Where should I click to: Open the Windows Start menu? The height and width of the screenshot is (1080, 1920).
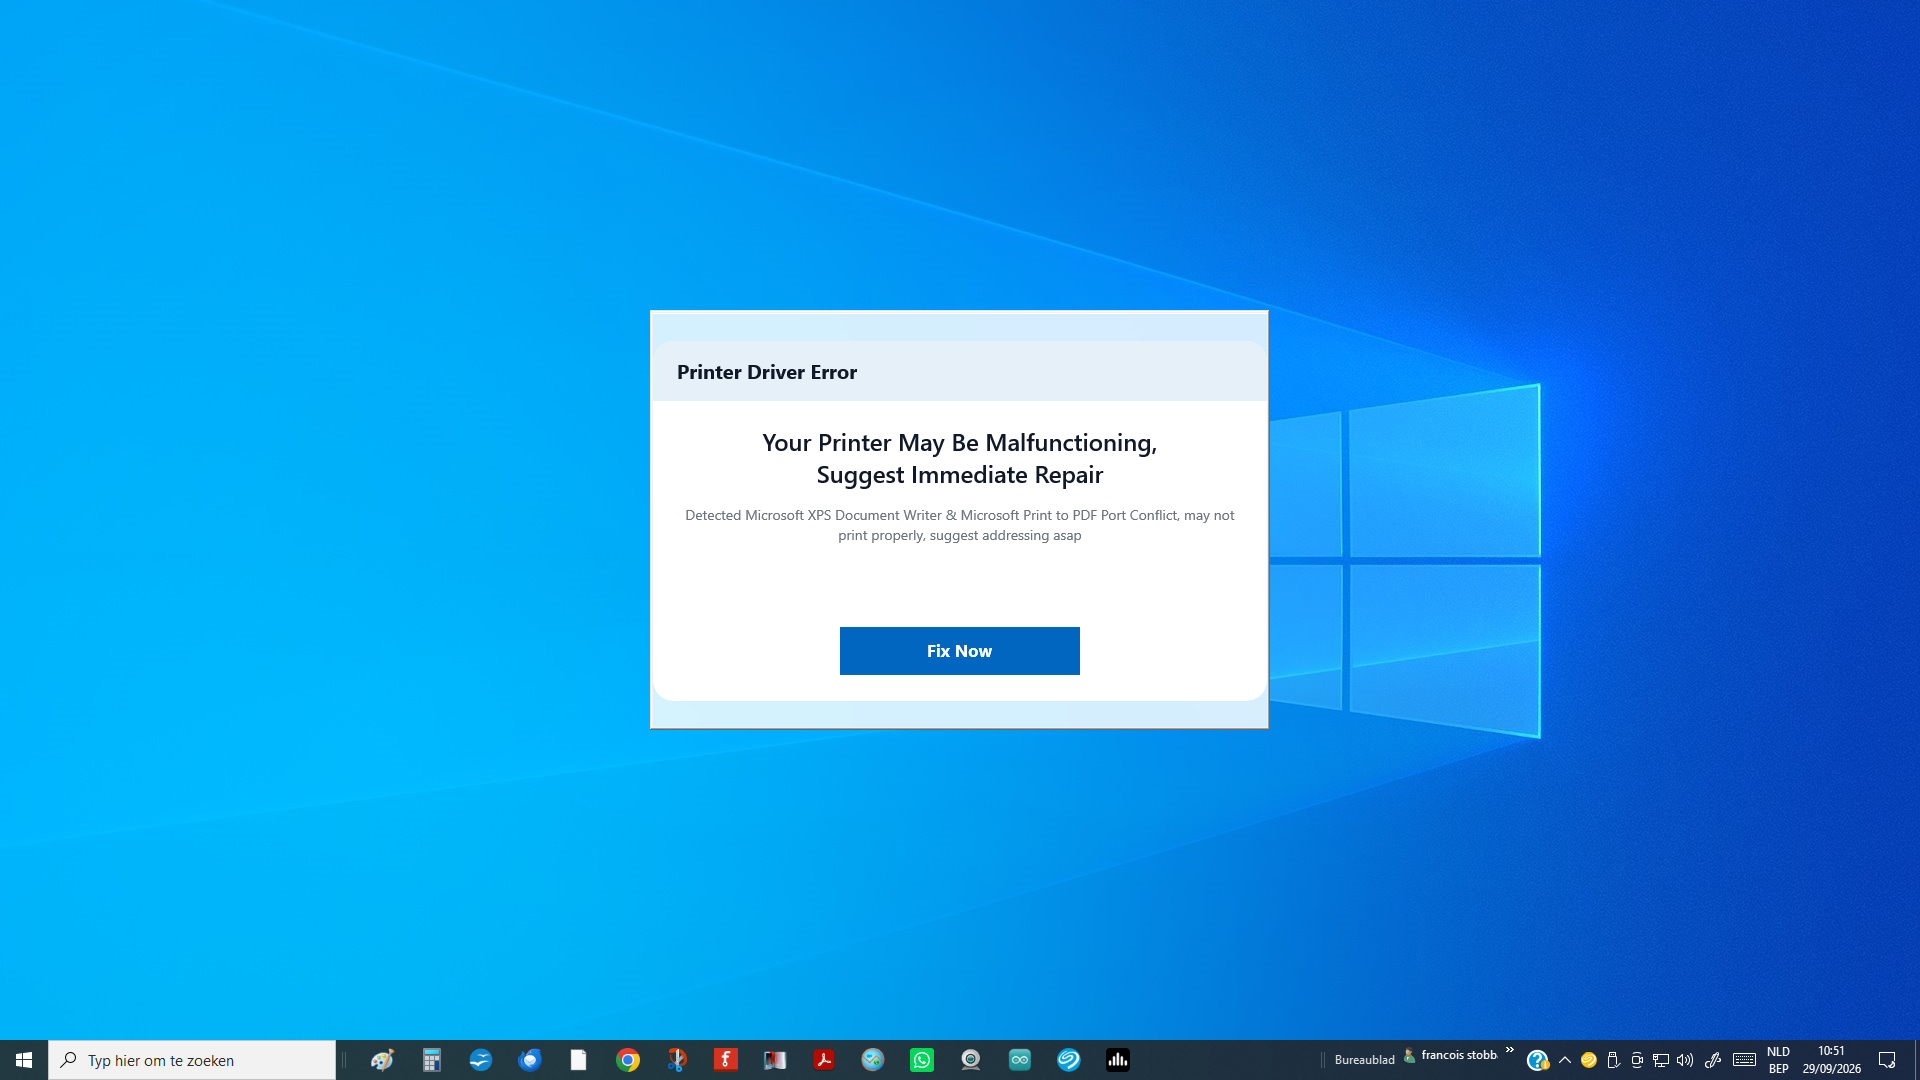click(24, 1060)
